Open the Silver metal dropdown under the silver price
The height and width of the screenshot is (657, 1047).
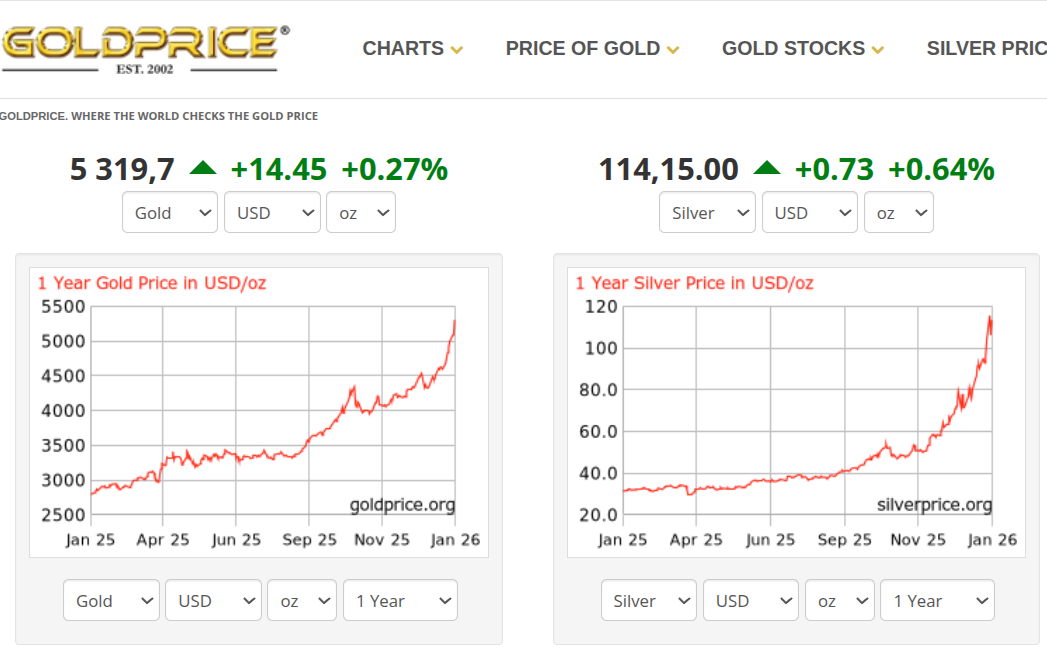(x=707, y=212)
